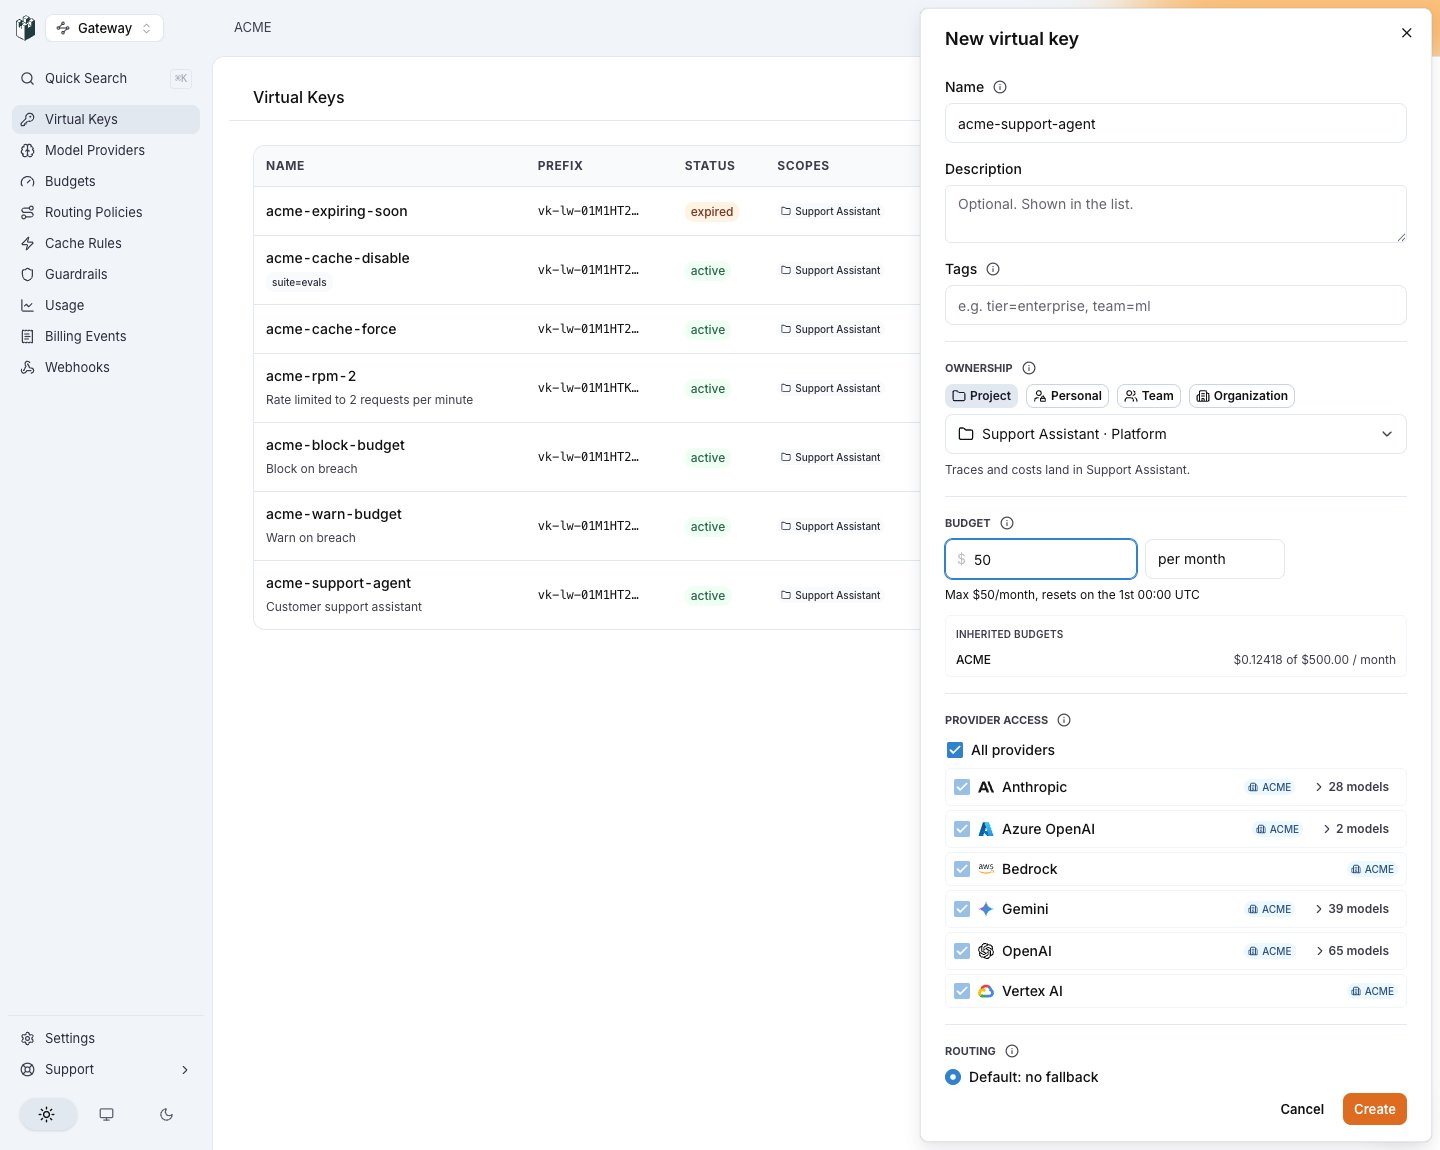Open the Support Assistant · Platform project dropdown
This screenshot has height=1150, width=1440.
1175,434
